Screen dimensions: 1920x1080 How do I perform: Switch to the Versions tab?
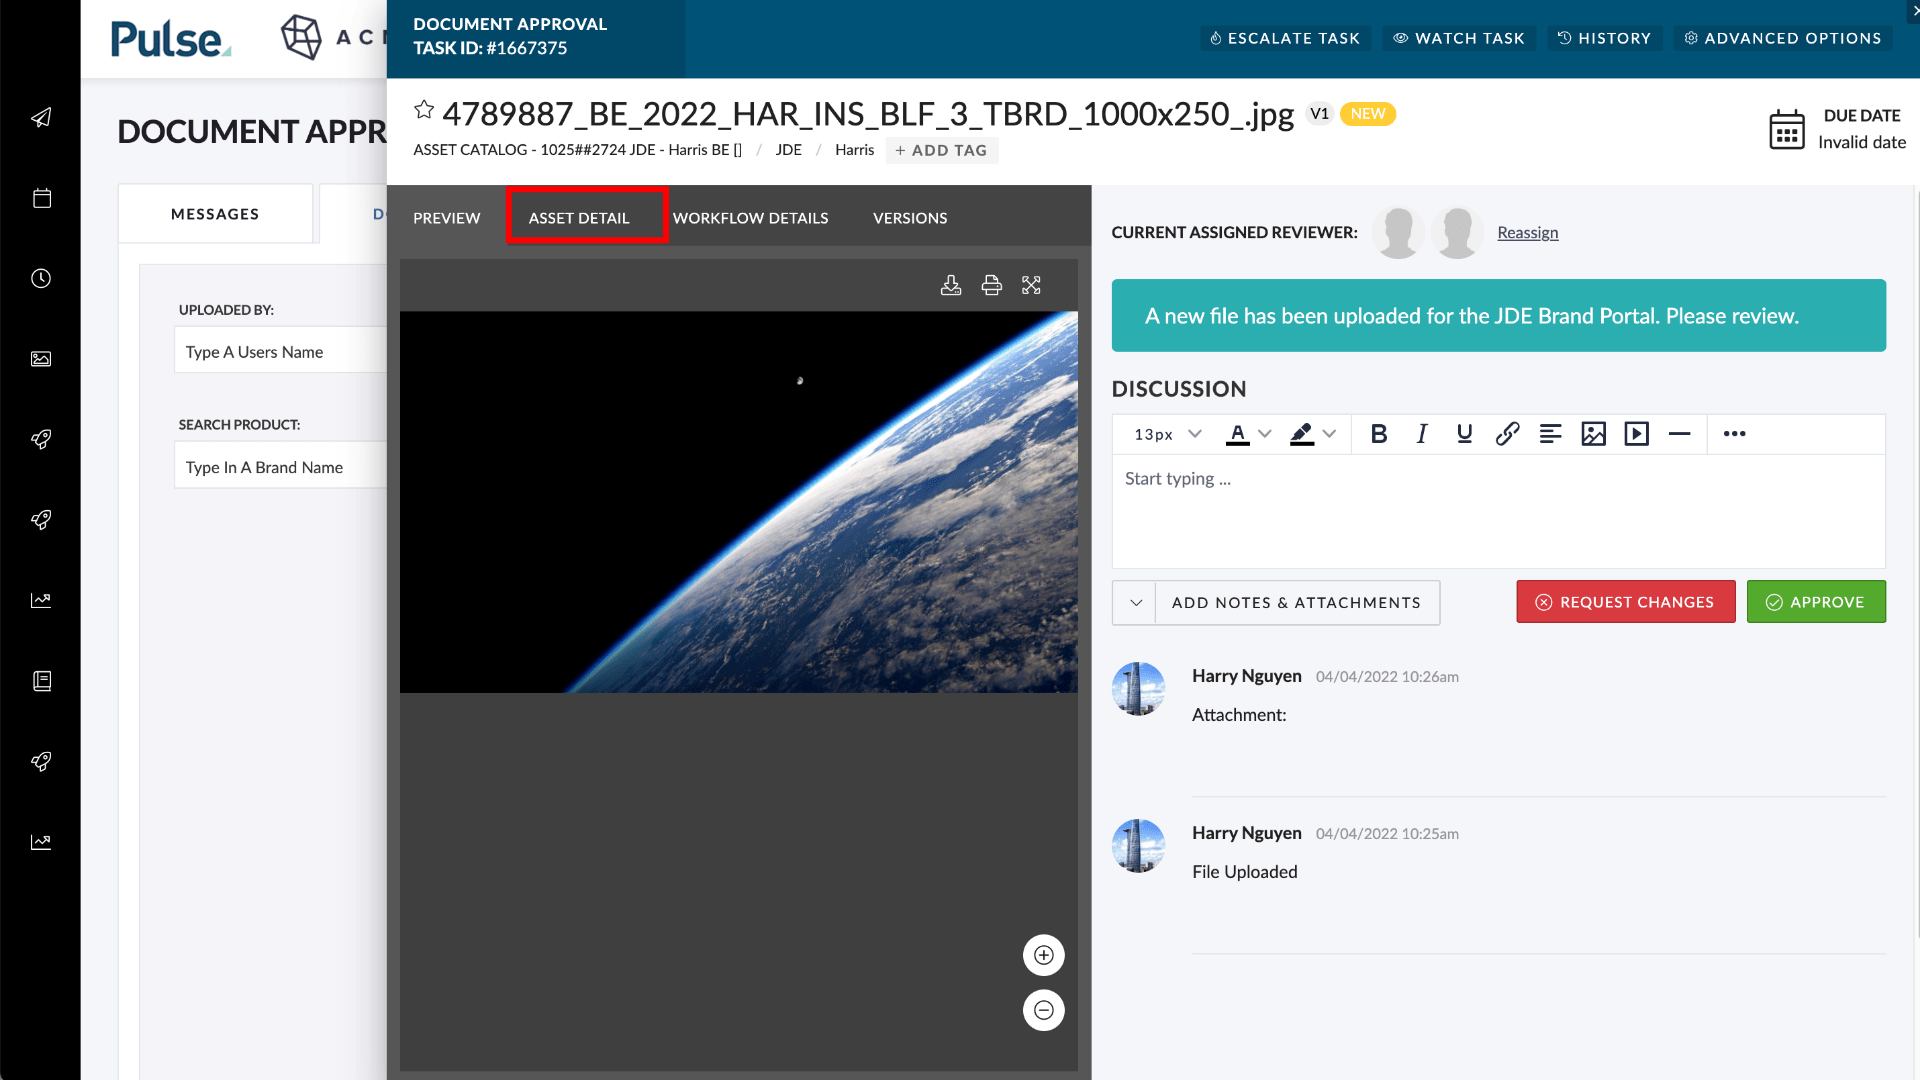(910, 218)
